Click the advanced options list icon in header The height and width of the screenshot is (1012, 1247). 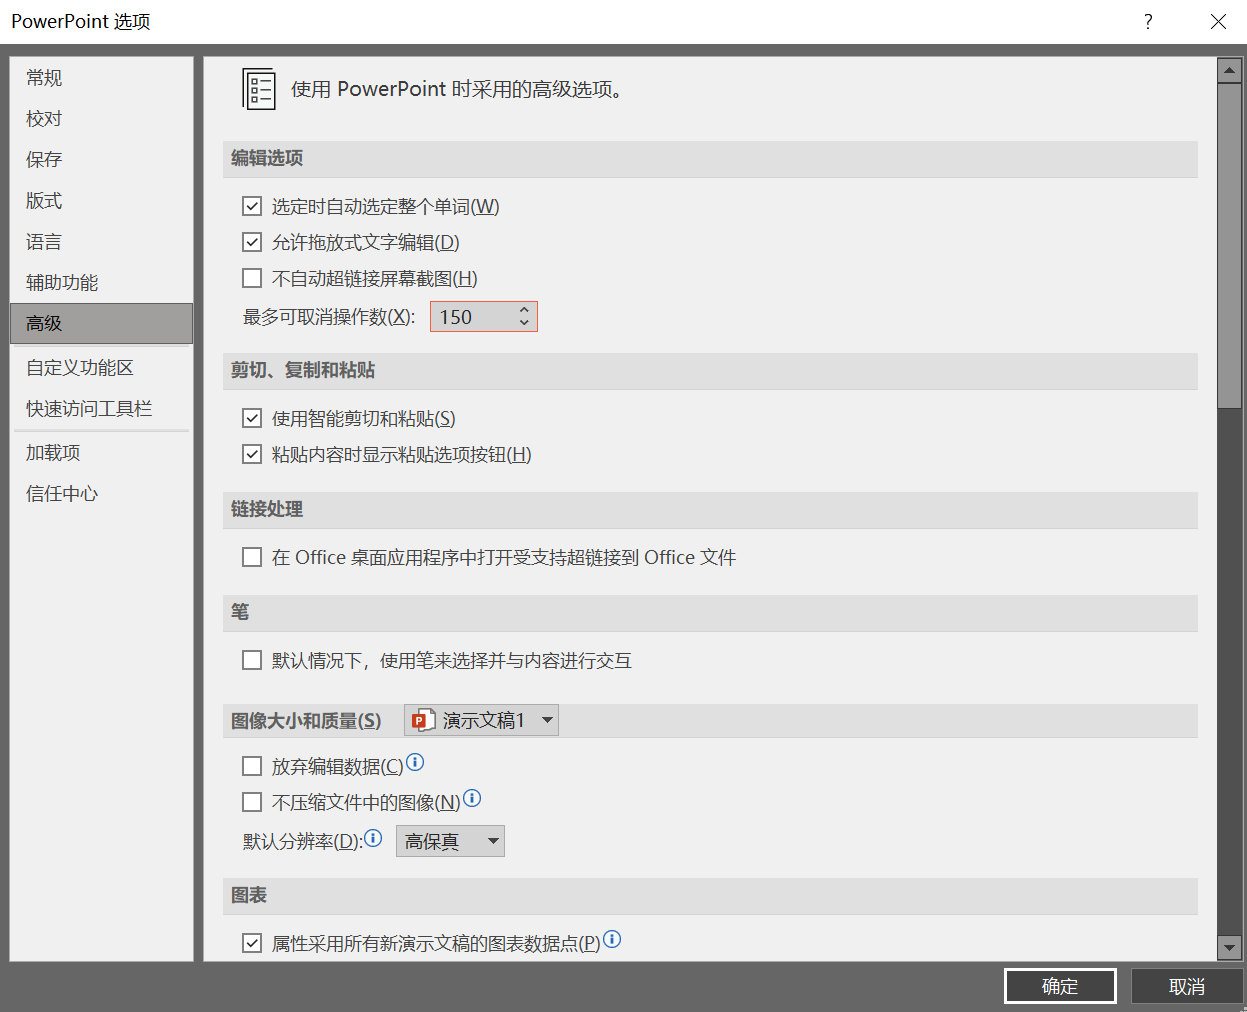259,89
